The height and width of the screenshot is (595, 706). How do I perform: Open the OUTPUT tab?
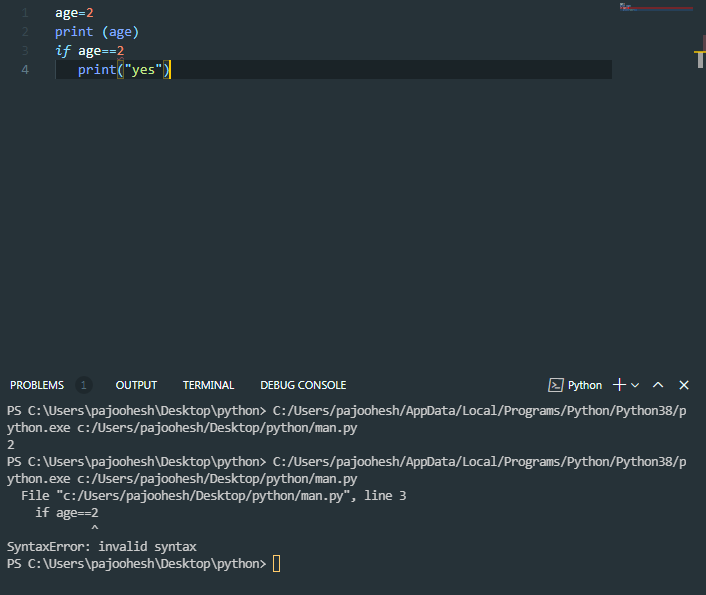[x=136, y=385]
